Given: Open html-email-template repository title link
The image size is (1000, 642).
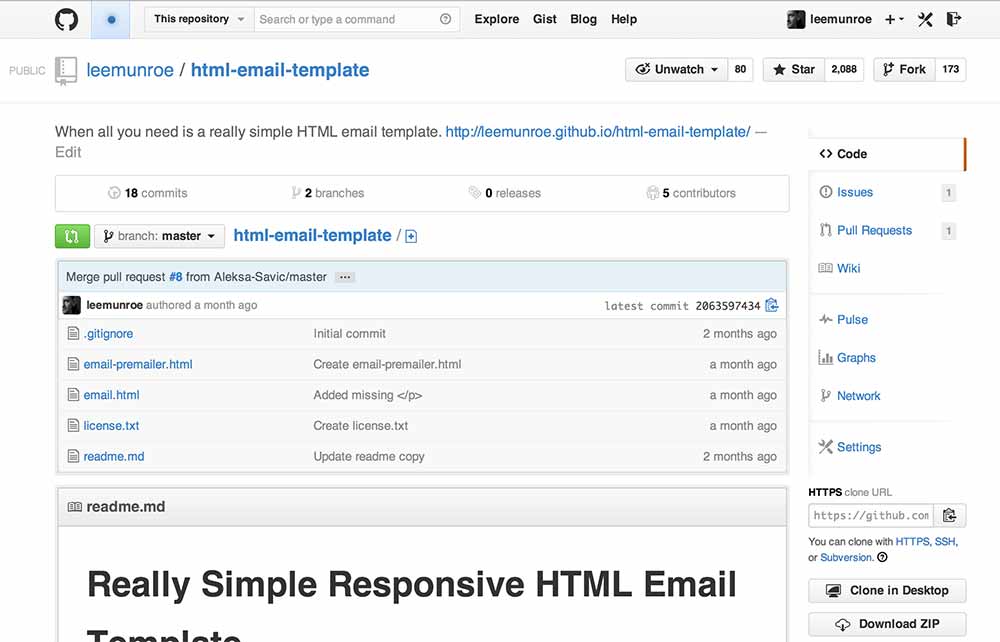Looking at the screenshot, I should pyautogui.click(x=280, y=70).
